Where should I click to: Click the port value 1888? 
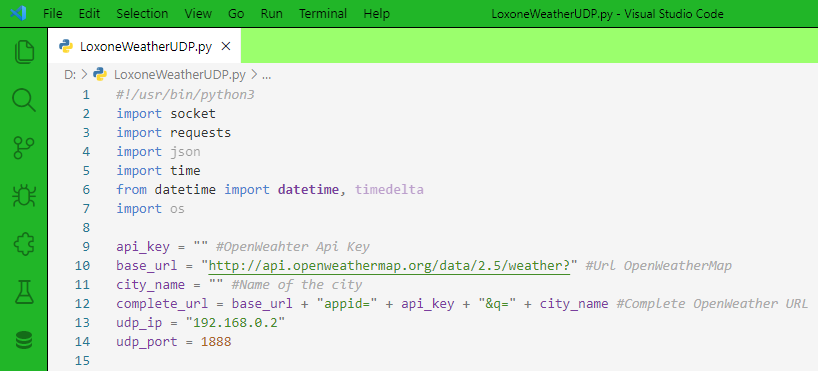pyautogui.click(x=216, y=342)
